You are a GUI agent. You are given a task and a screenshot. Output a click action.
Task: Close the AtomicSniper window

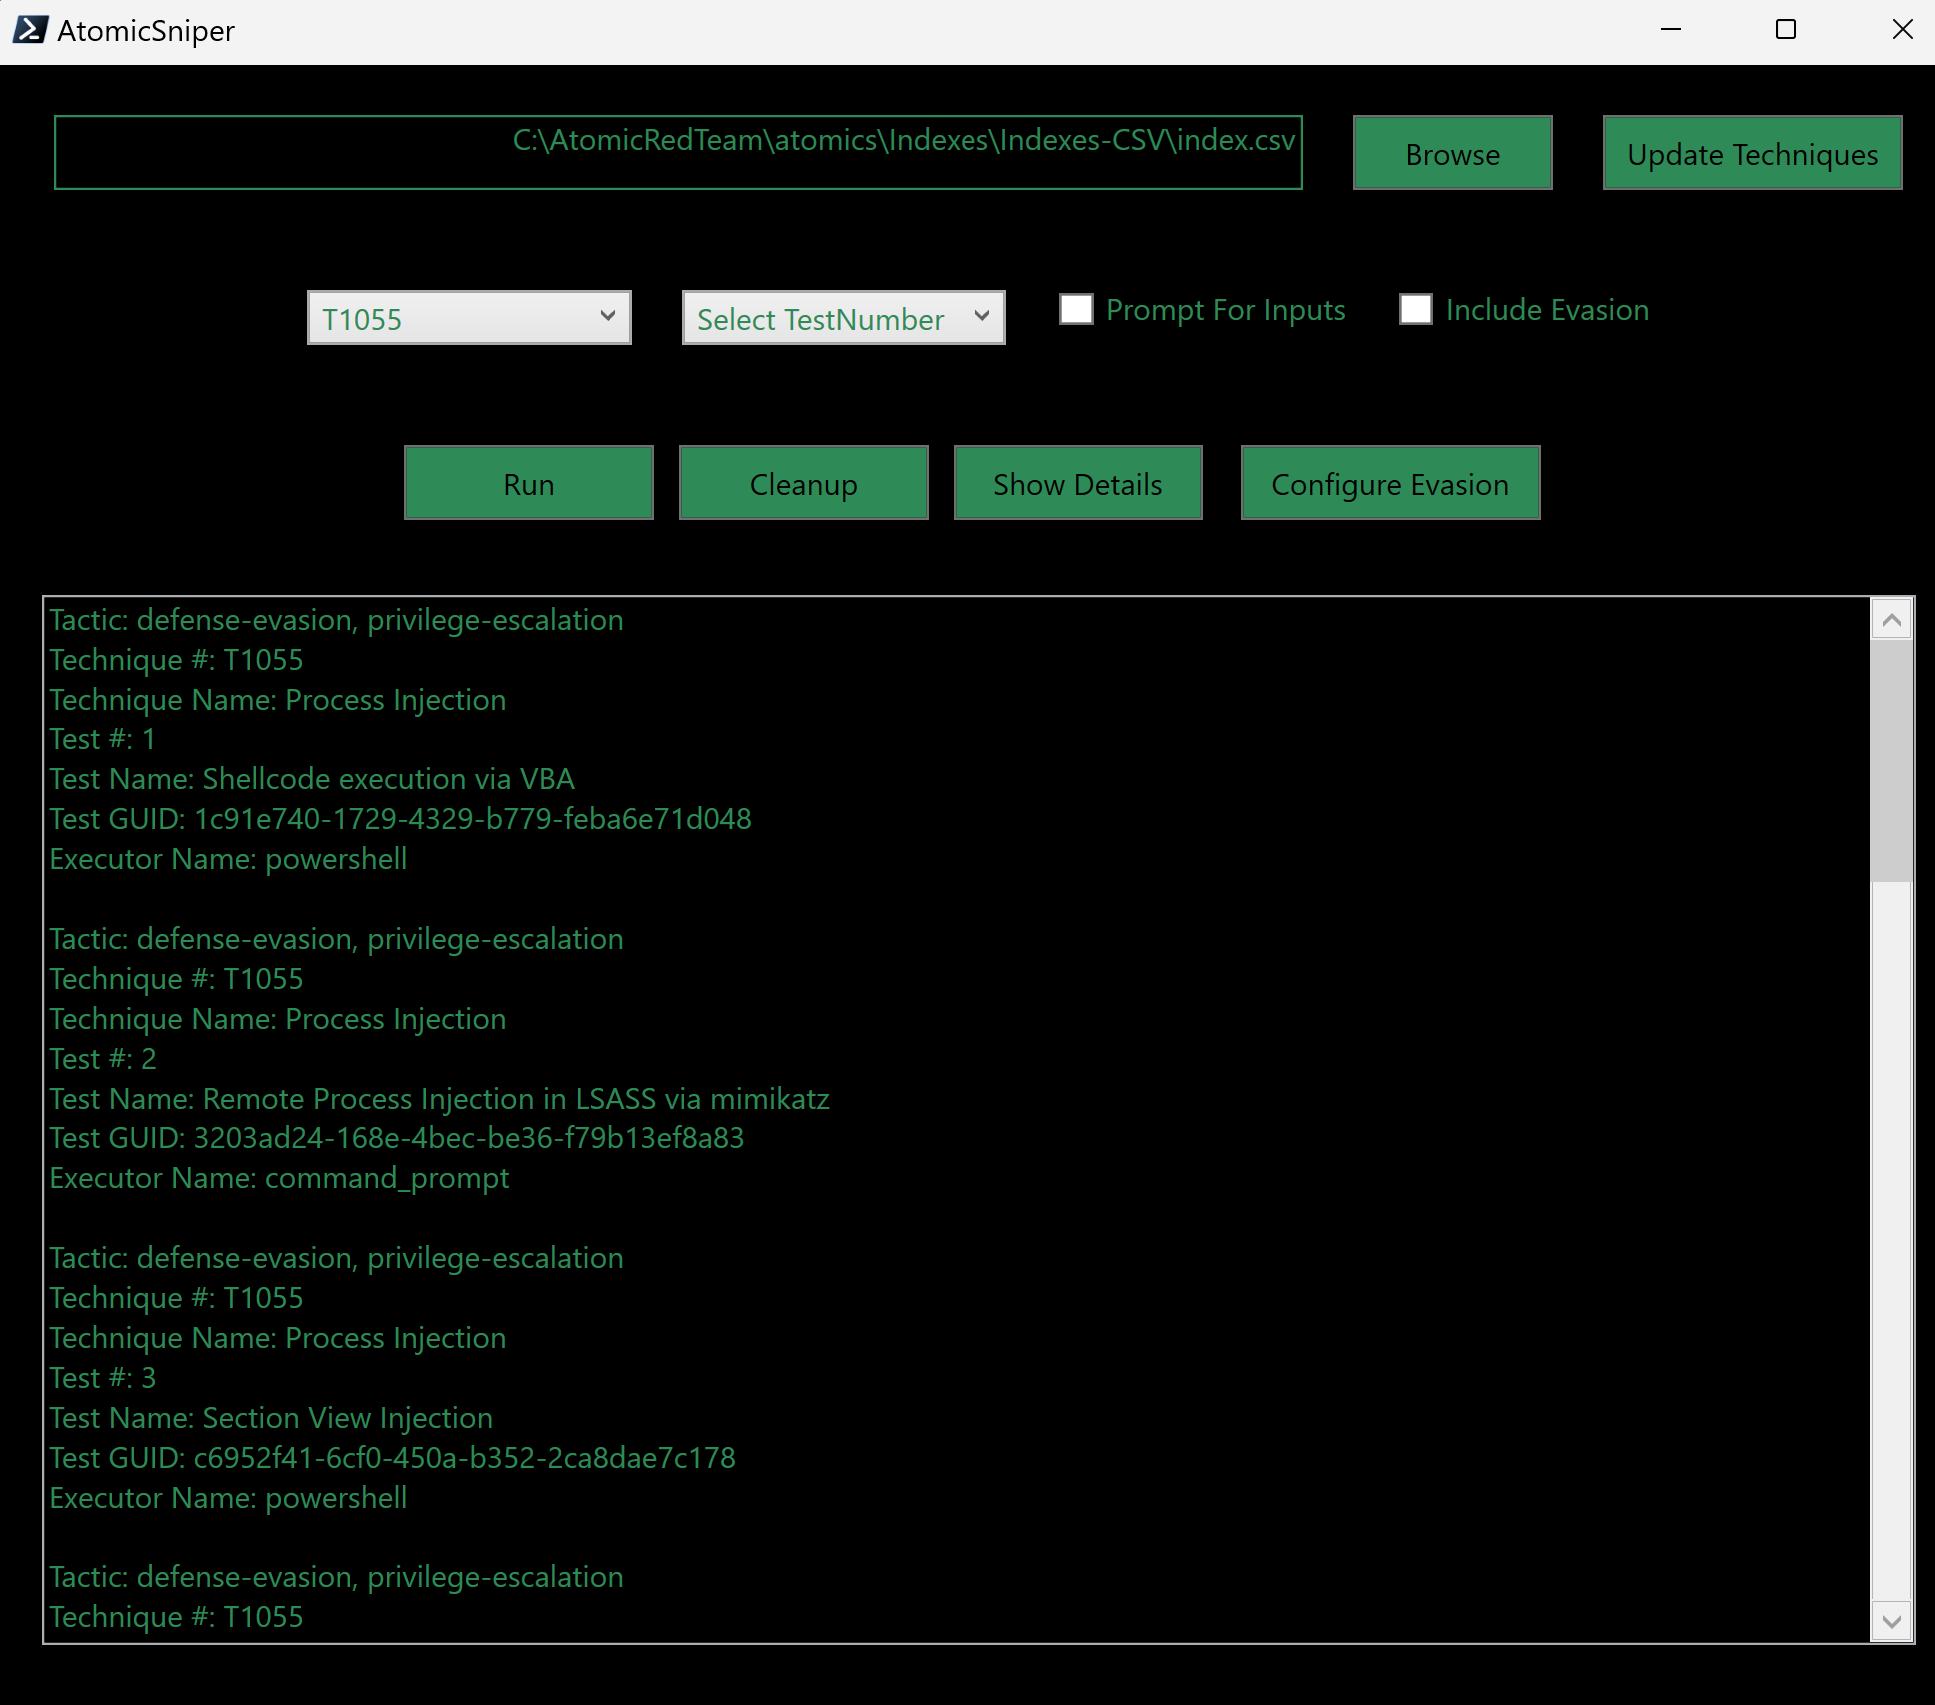coord(1902,30)
